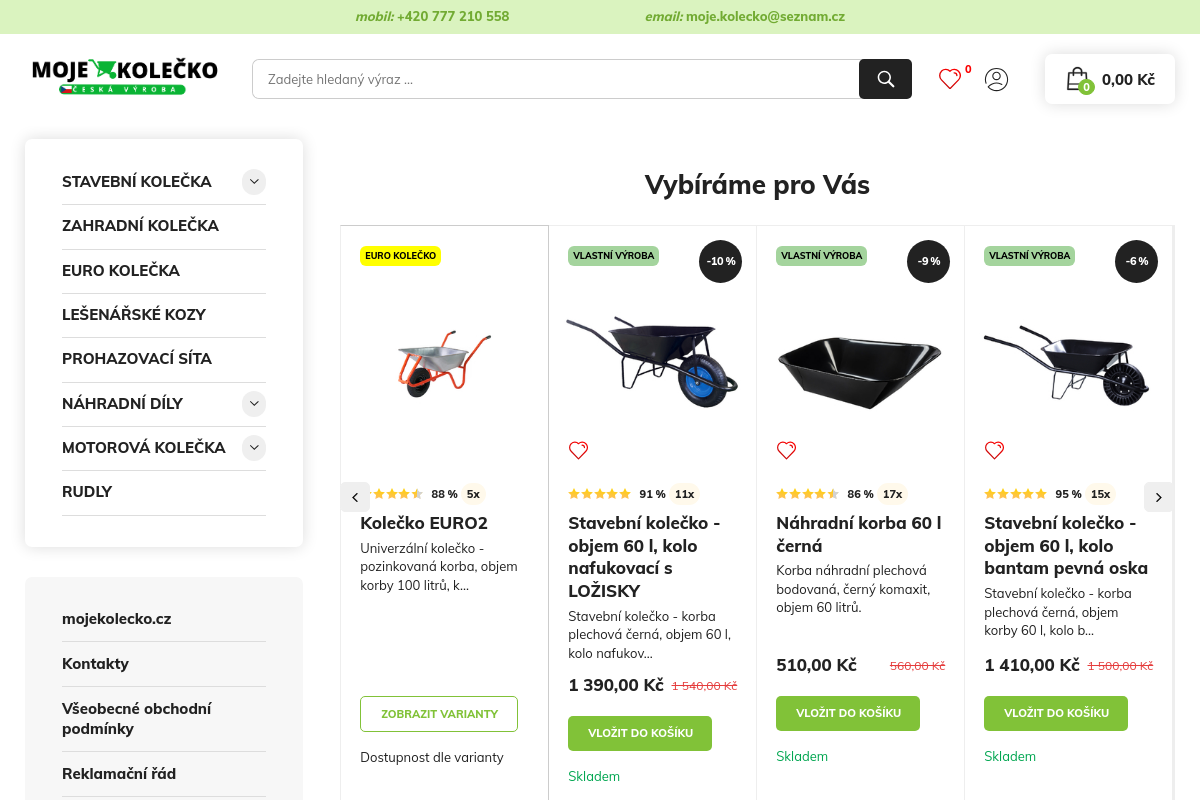This screenshot has height=800, width=1200.
Task: Open the Lešenářské kozy category
Action: [134, 315]
